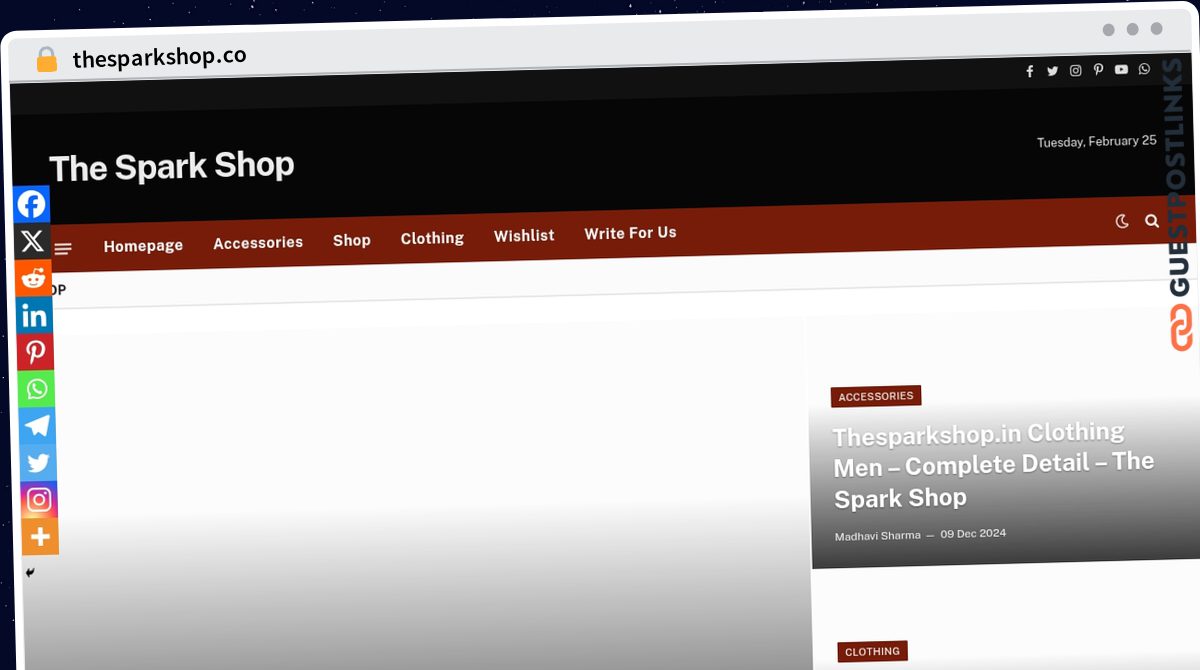This screenshot has height=670, width=1200.
Task: Click the ACCESSORIES category tag
Action: click(876, 396)
